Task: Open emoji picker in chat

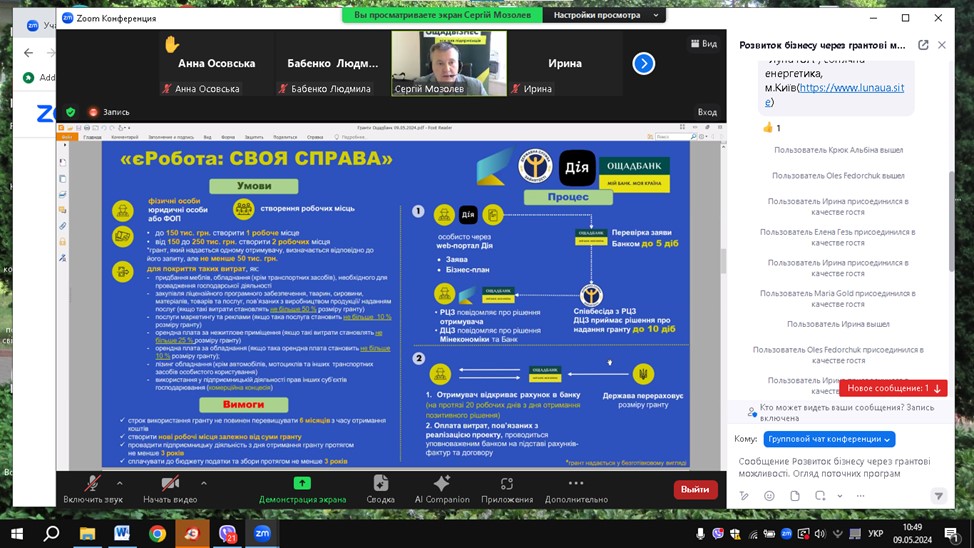Action: [x=769, y=496]
